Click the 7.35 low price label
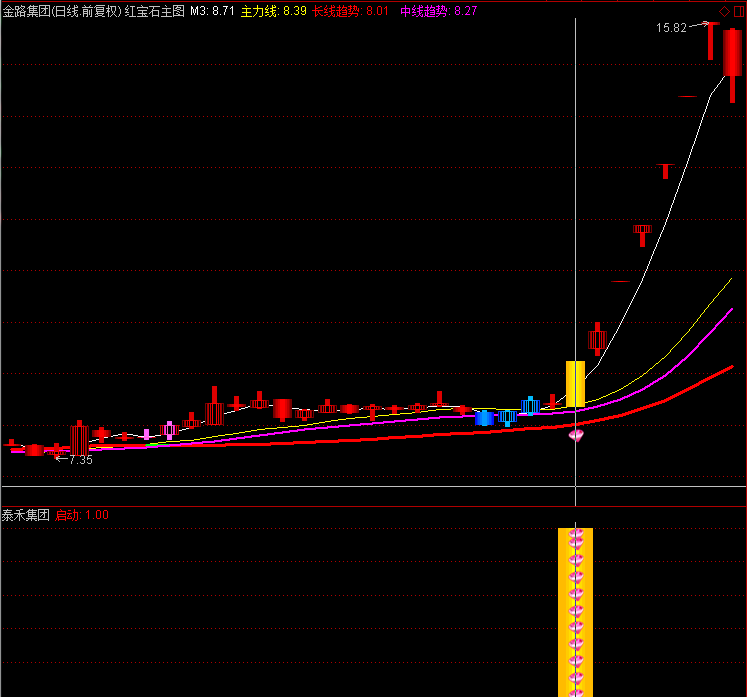The width and height of the screenshot is (747, 697). [78, 460]
